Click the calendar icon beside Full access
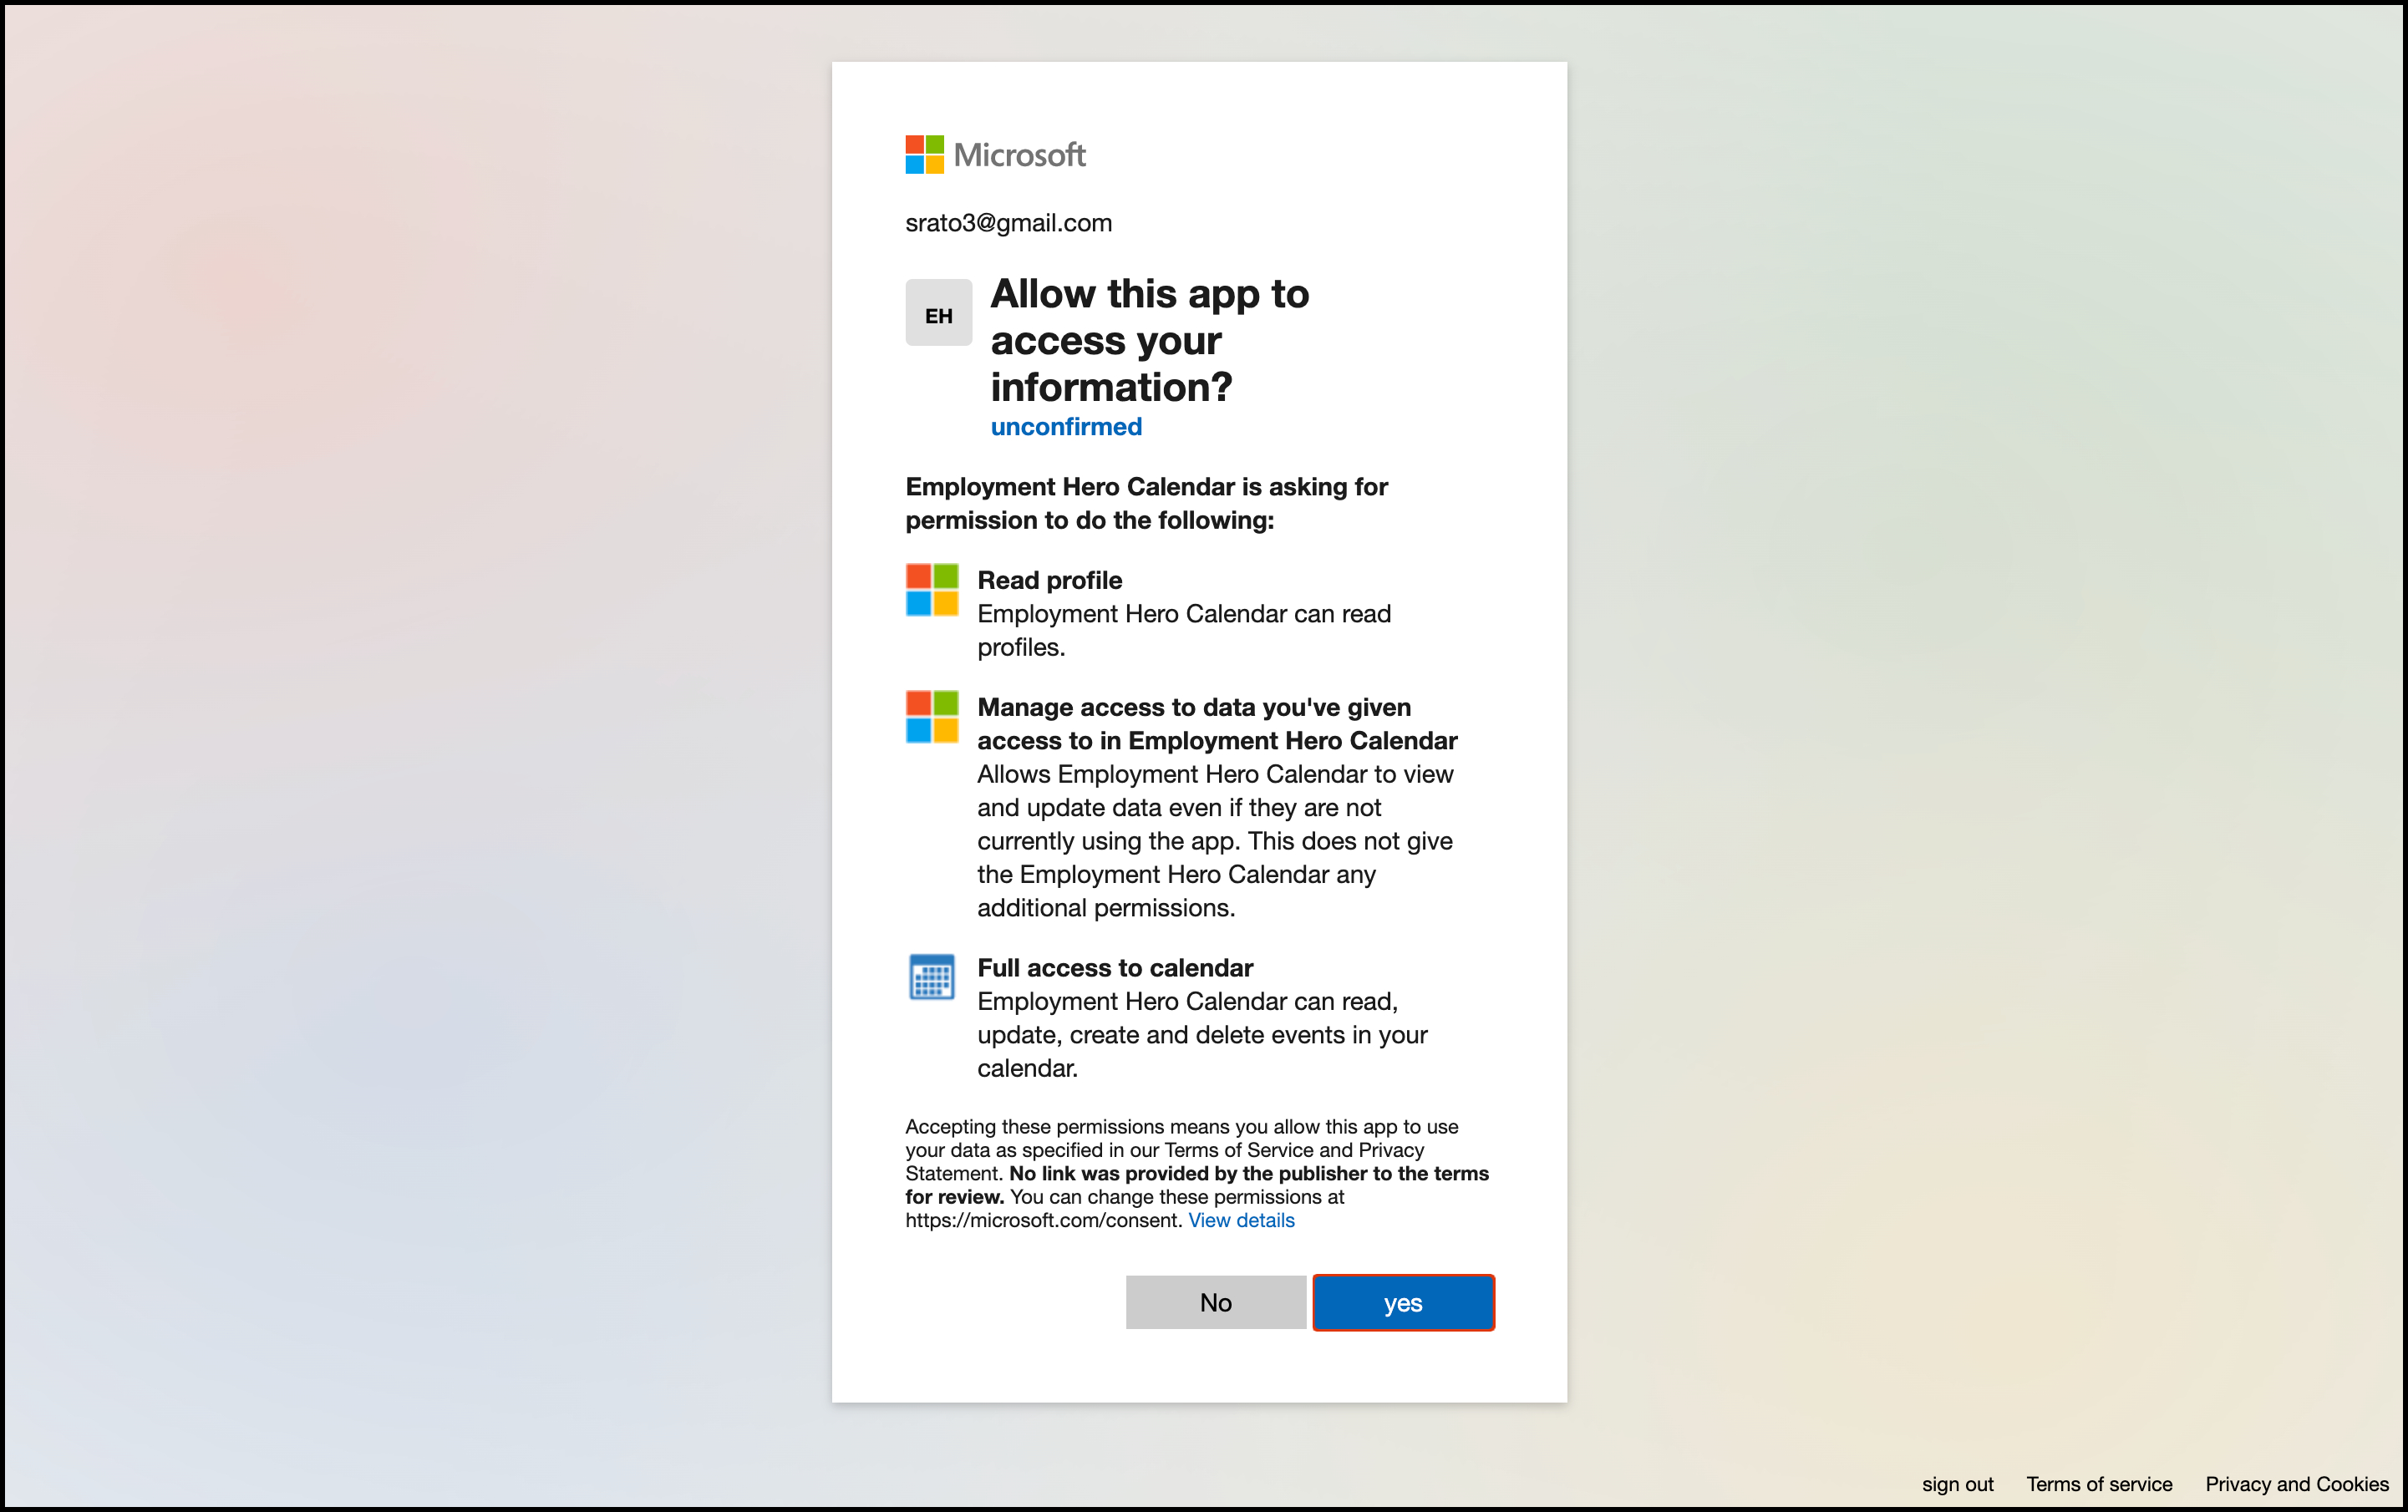This screenshot has width=2408, height=1512. point(931,977)
